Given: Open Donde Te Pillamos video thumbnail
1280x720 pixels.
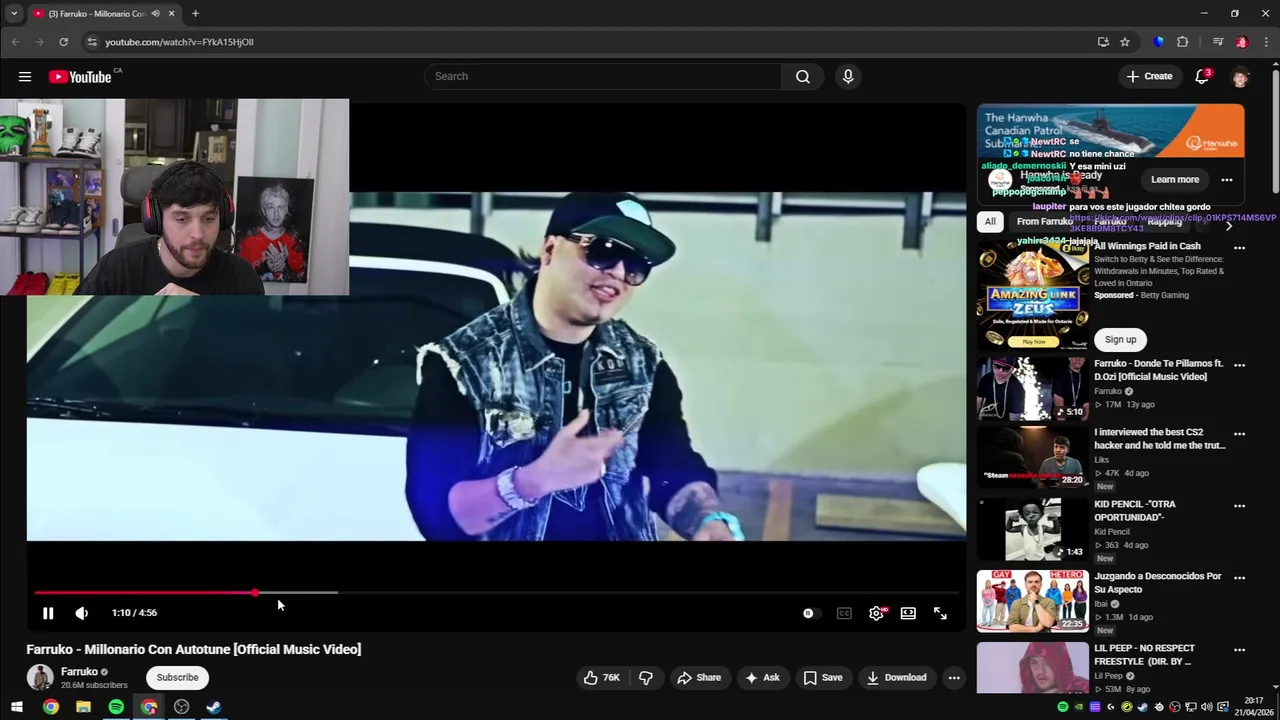Looking at the screenshot, I should pos(1033,388).
